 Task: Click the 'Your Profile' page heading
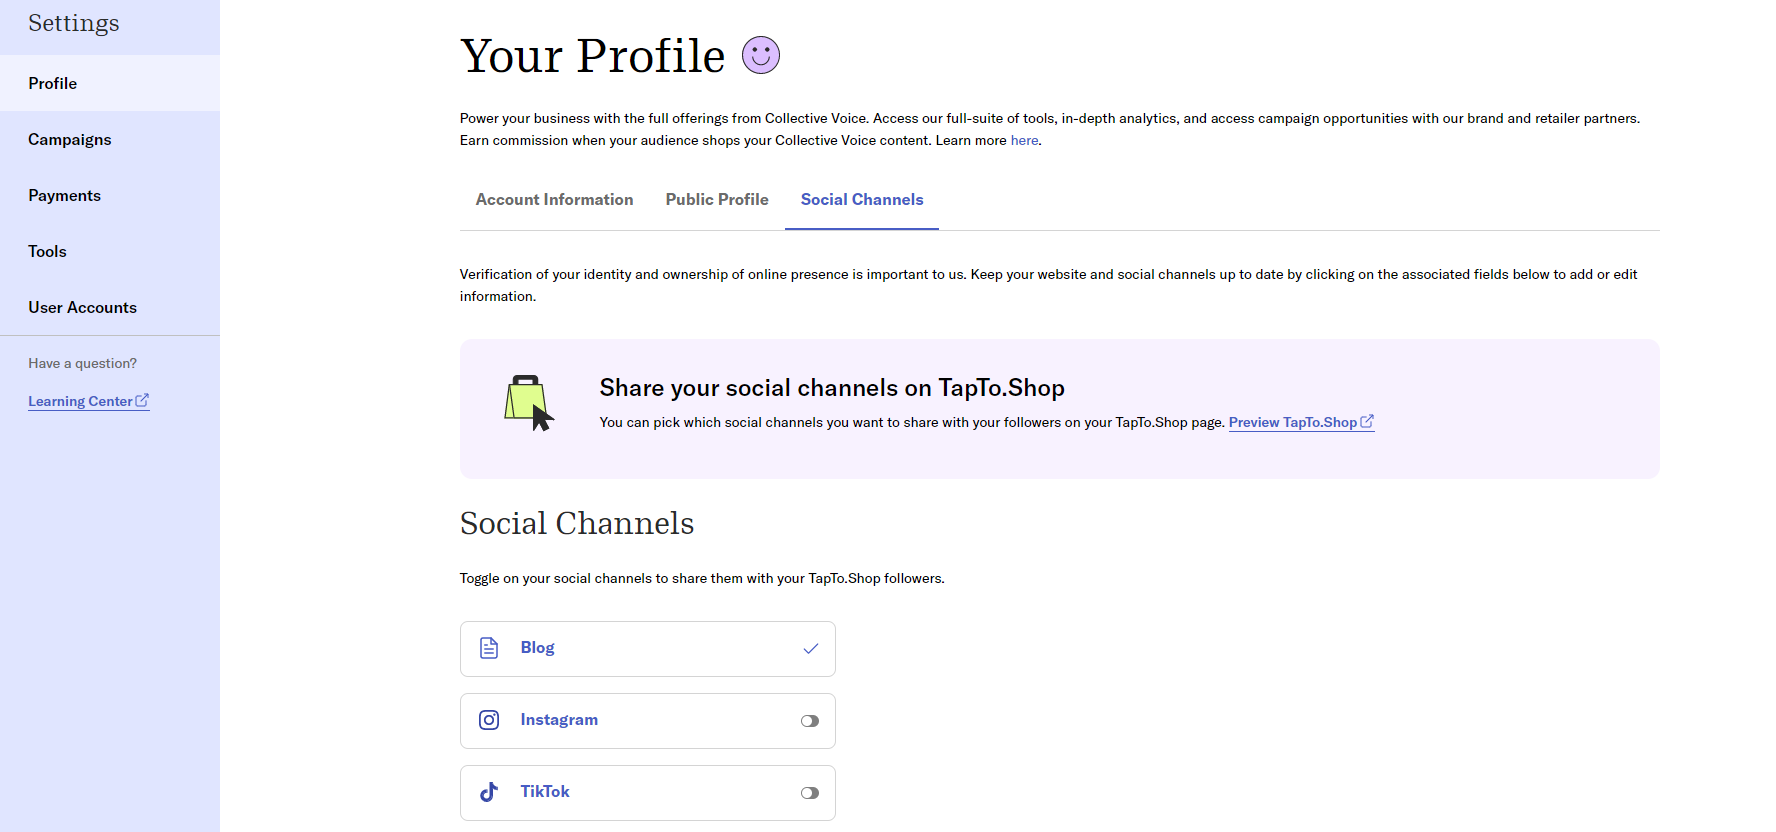pos(592,55)
